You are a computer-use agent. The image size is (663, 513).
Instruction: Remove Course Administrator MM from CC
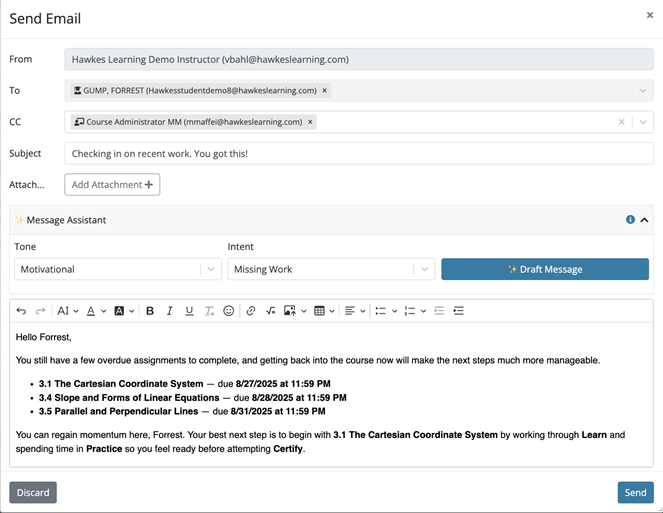pyautogui.click(x=311, y=122)
